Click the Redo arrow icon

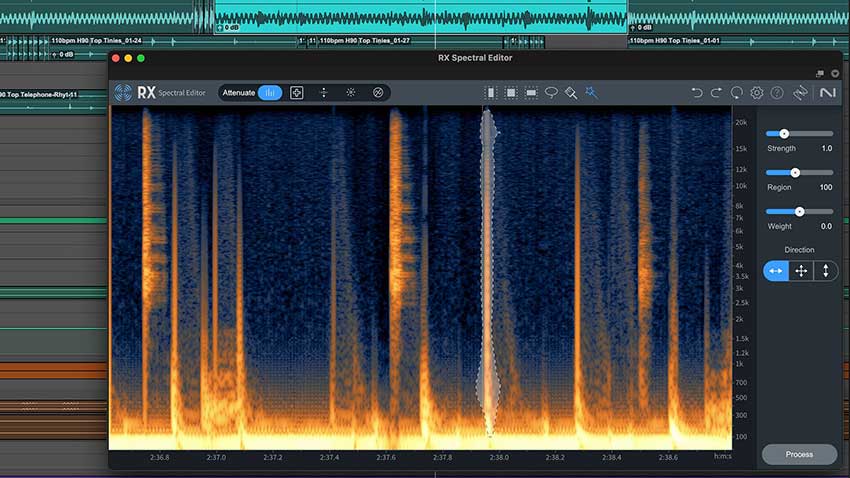[x=716, y=92]
